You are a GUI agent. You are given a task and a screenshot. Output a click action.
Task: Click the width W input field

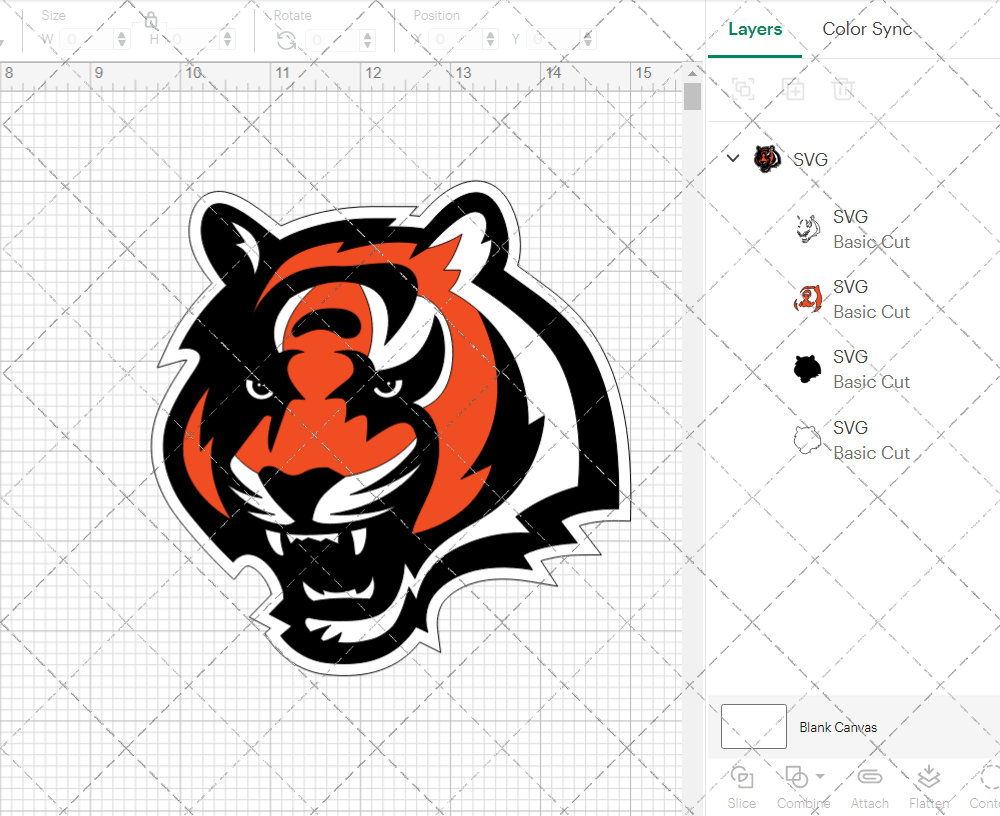87,40
